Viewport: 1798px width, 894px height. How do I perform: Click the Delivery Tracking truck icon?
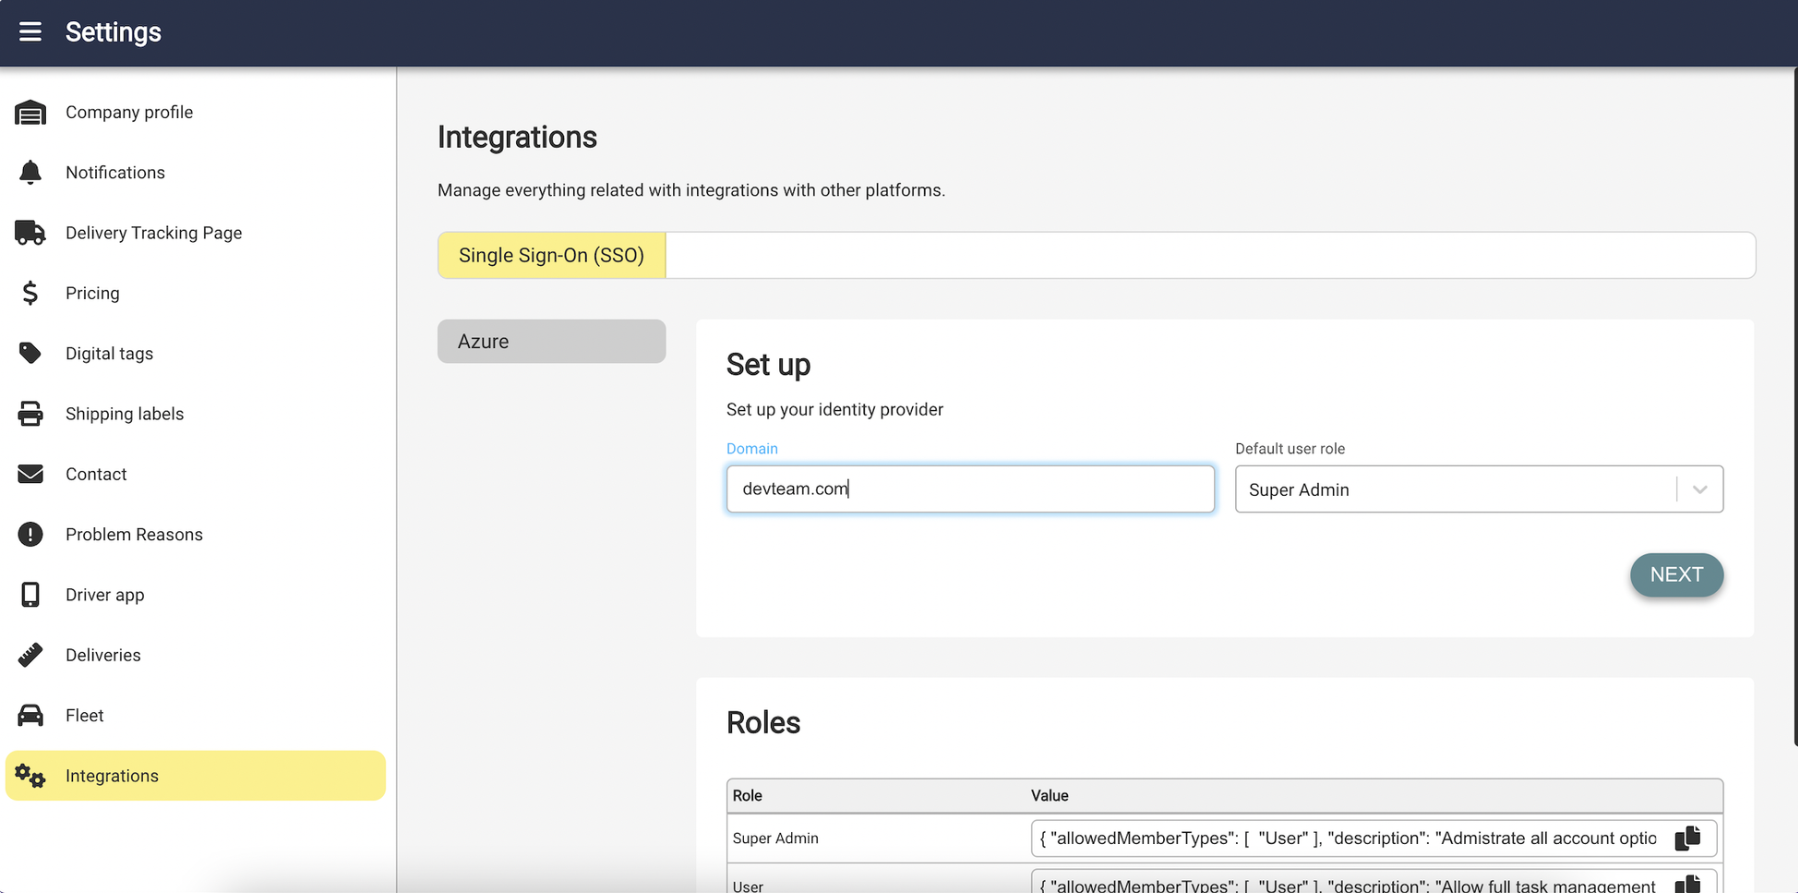pyautogui.click(x=30, y=233)
